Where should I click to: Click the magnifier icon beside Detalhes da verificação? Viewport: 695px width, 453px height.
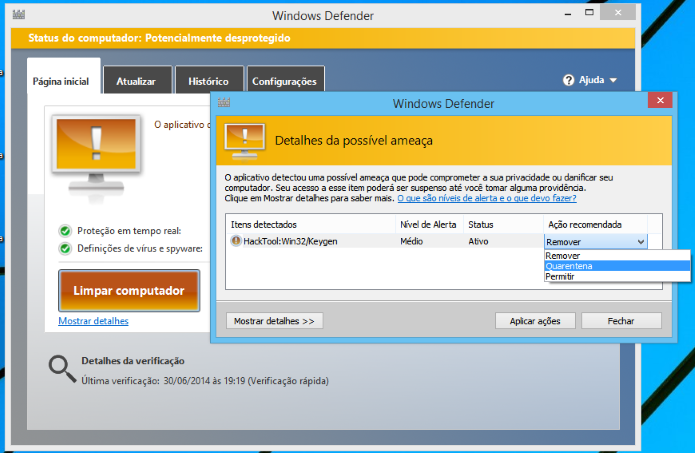[x=62, y=369]
